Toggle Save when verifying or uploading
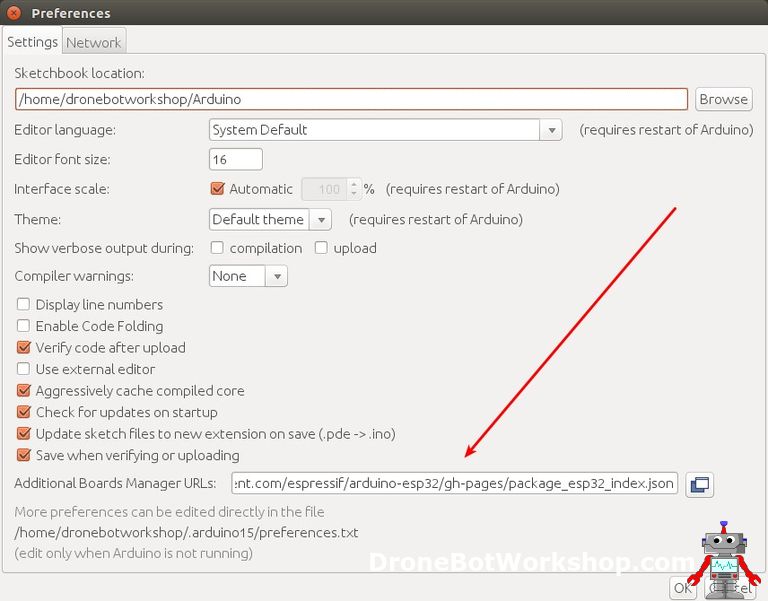This screenshot has height=601, width=768. 24,455
